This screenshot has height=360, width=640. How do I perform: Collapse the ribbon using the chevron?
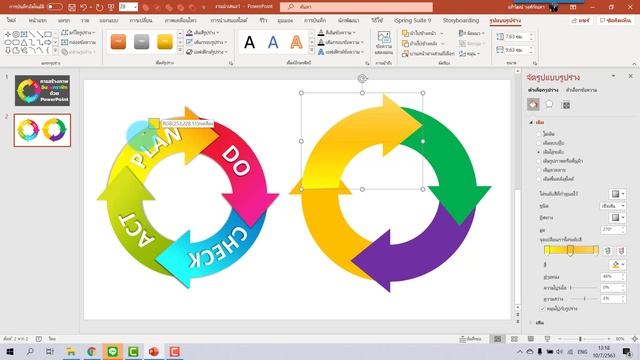[x=634, y=64]
